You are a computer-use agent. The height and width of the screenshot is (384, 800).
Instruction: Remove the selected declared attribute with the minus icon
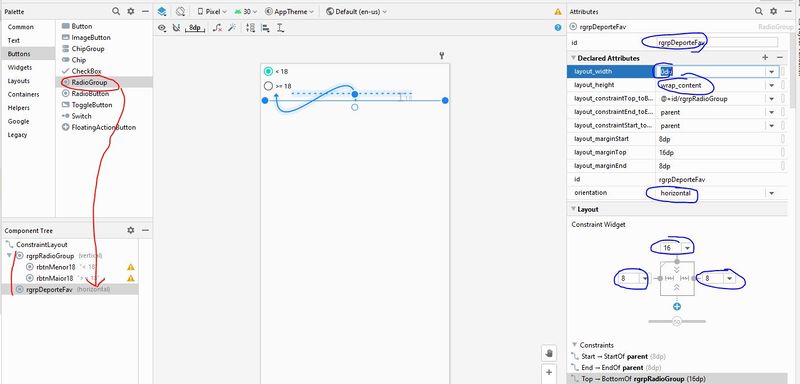780,58
